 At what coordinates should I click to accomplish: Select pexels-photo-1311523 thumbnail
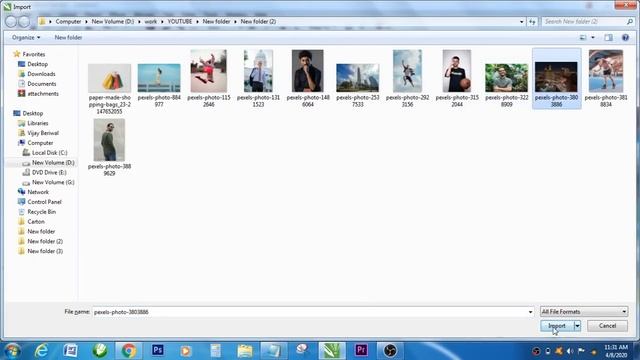coord(258,71)
